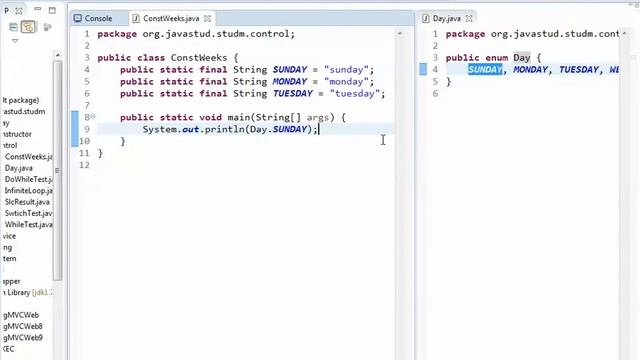Image resolution: width=640 pixels, height=360 pixels.
Task: Maximize the package explorer panel
Action: [x=52, y=10]
